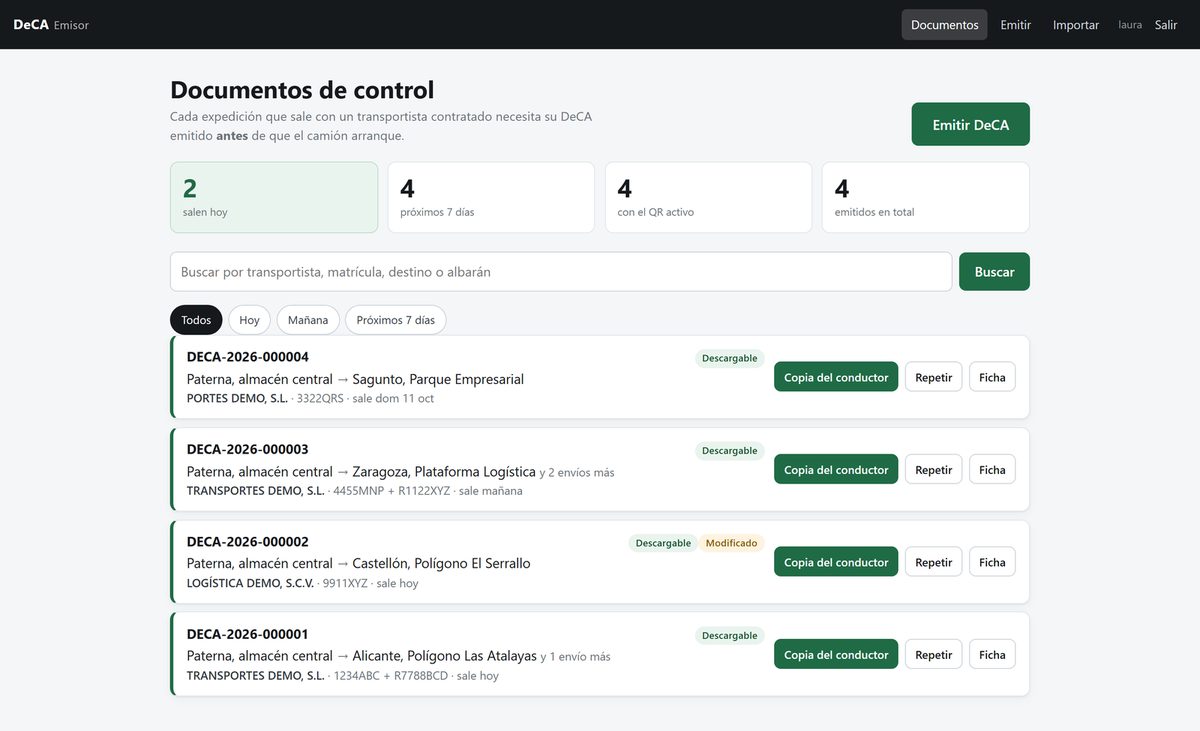Click 'Sagunto, Parque Empresarial' route text
Image resolution: width=1200 pixels, height=731 pixels.
point(438,379)
